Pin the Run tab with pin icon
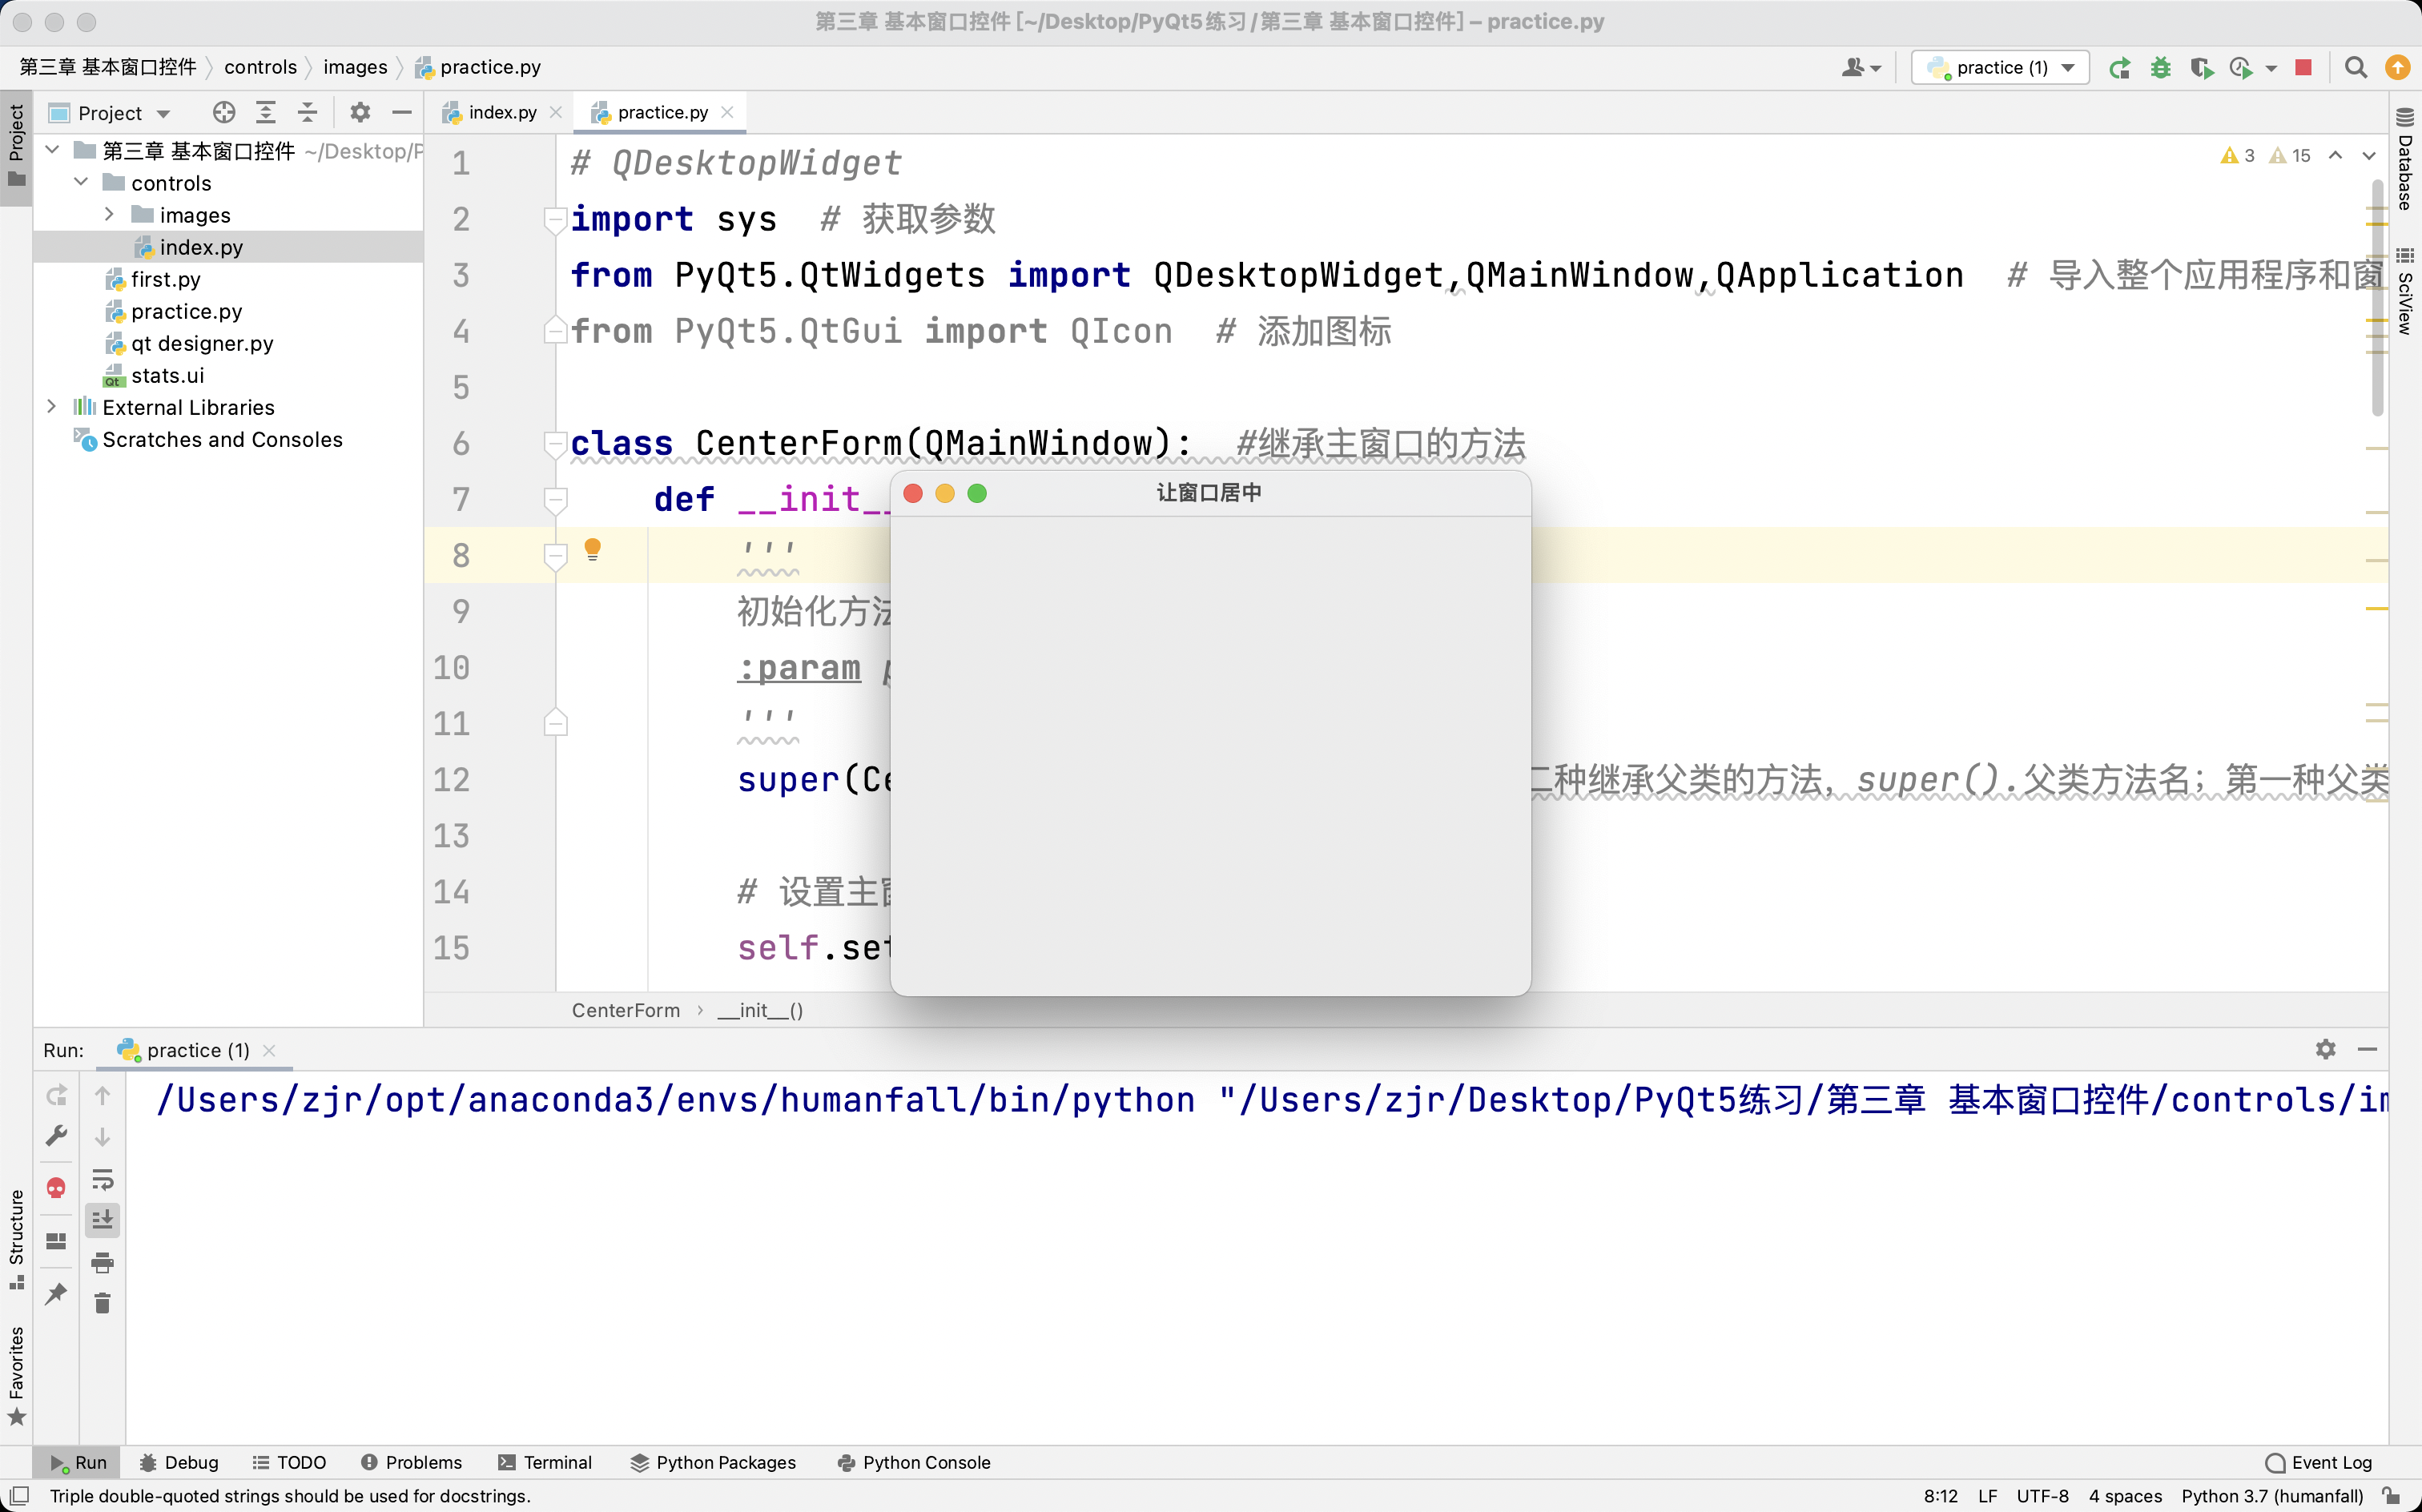 click(x=57, y=1293)
